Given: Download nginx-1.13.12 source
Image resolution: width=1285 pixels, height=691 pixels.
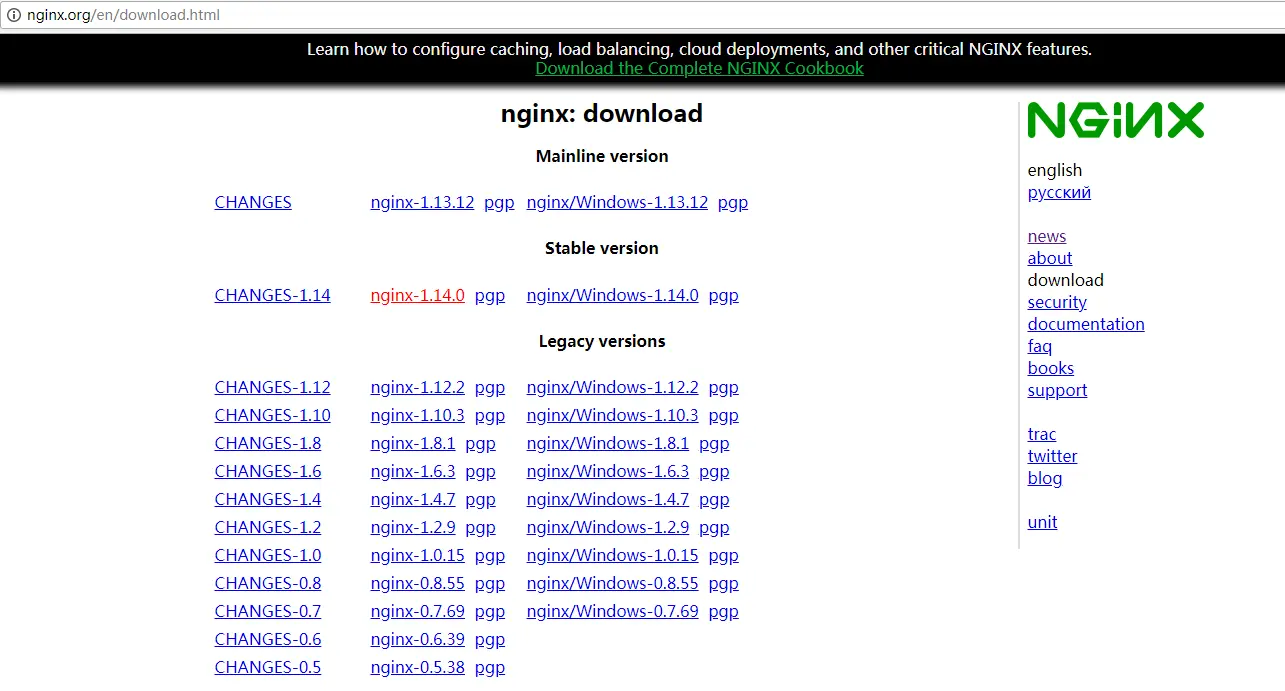Looking at the screenshot, I should pos(422,202).
